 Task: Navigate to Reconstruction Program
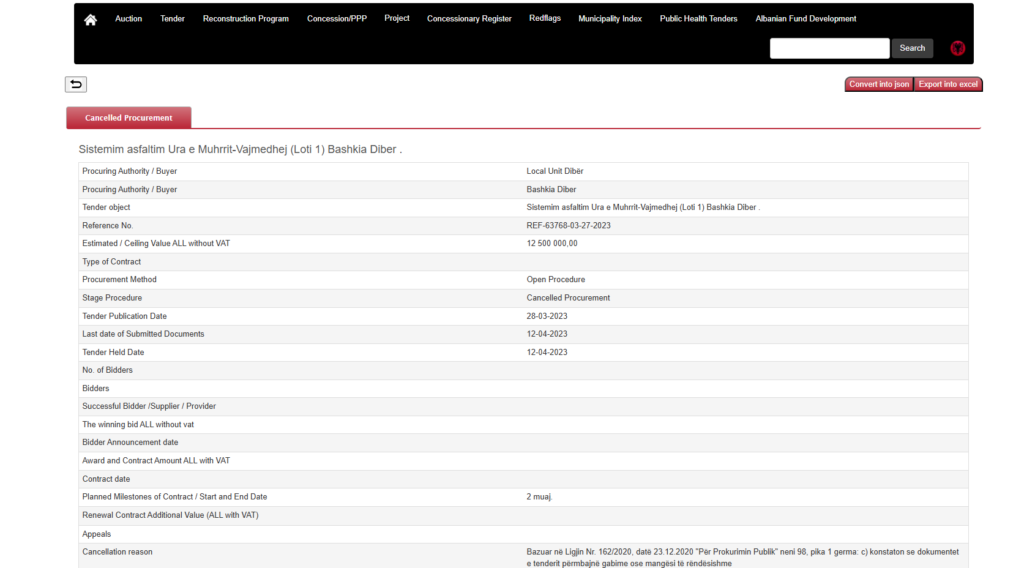pos(245,19)
